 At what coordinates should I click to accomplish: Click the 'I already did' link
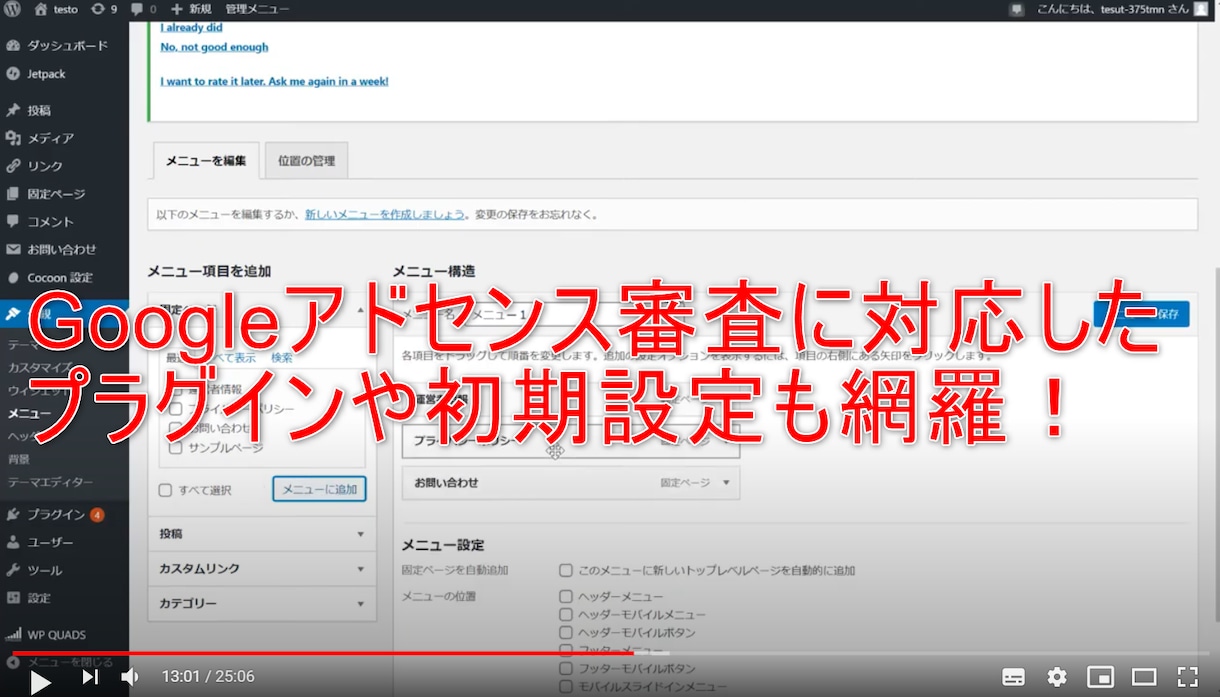(191, 27)
